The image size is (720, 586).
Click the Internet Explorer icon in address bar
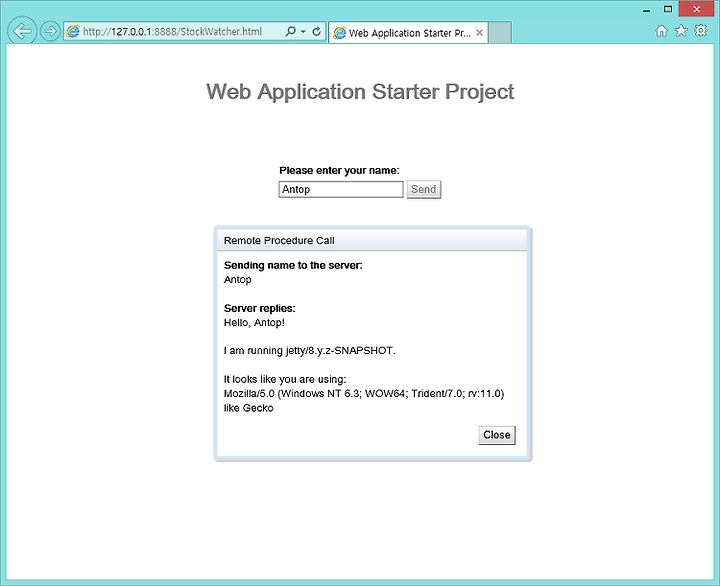coord(73,31)
